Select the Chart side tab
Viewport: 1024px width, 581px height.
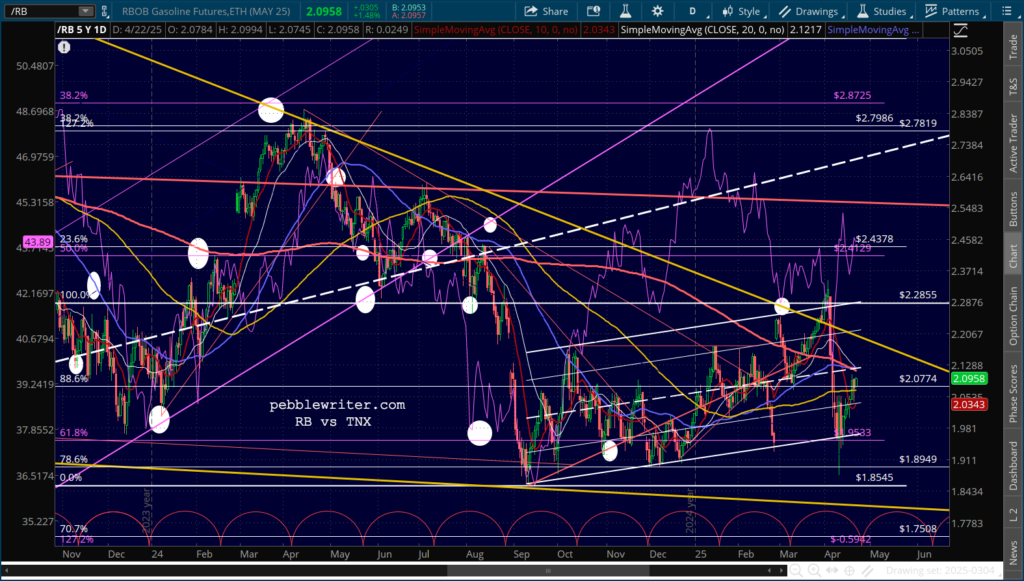[1013, 255]
